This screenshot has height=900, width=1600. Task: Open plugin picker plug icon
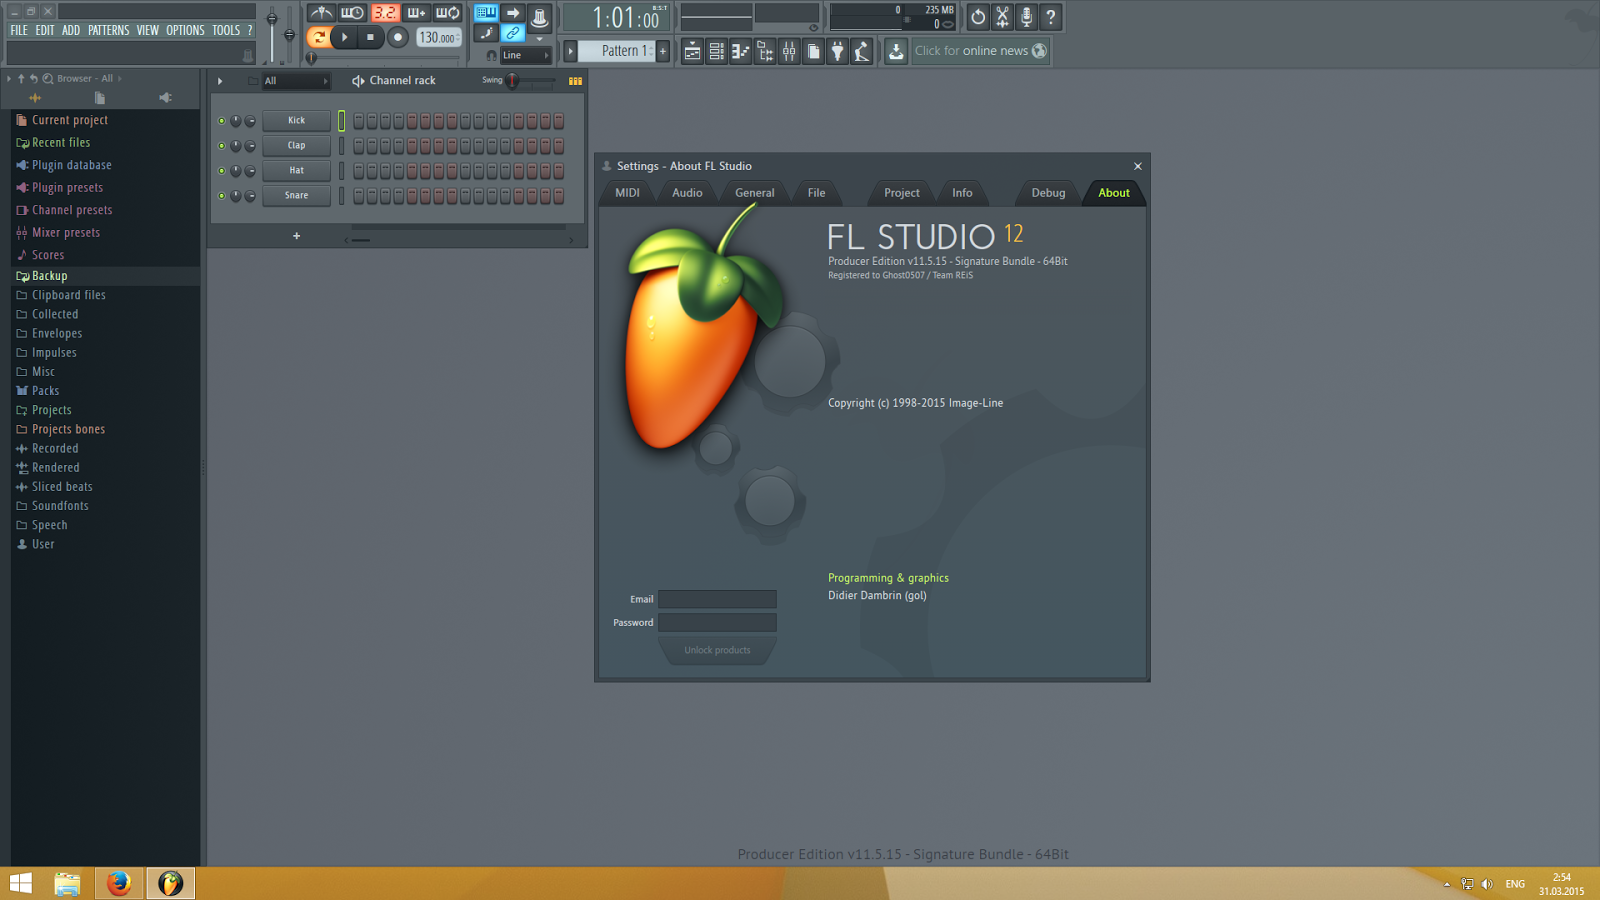[838, 52]
